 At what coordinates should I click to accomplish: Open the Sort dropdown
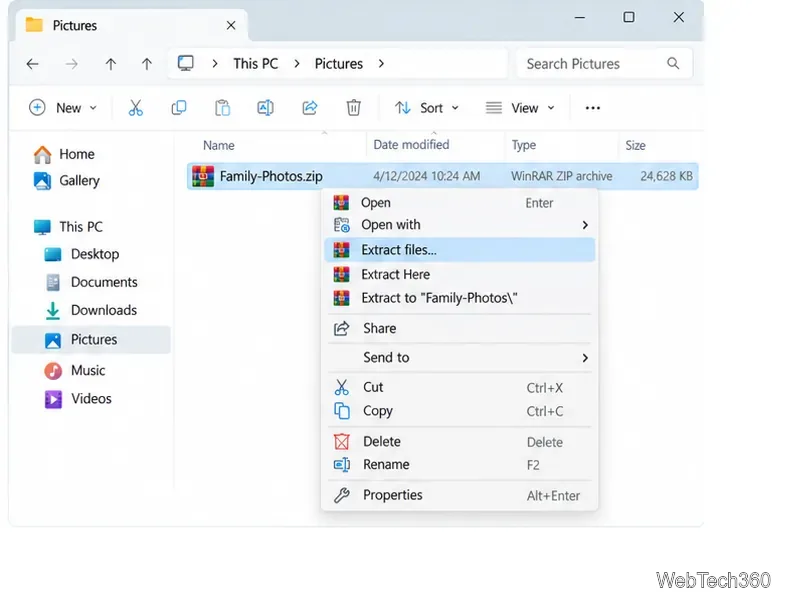[427, 108]
